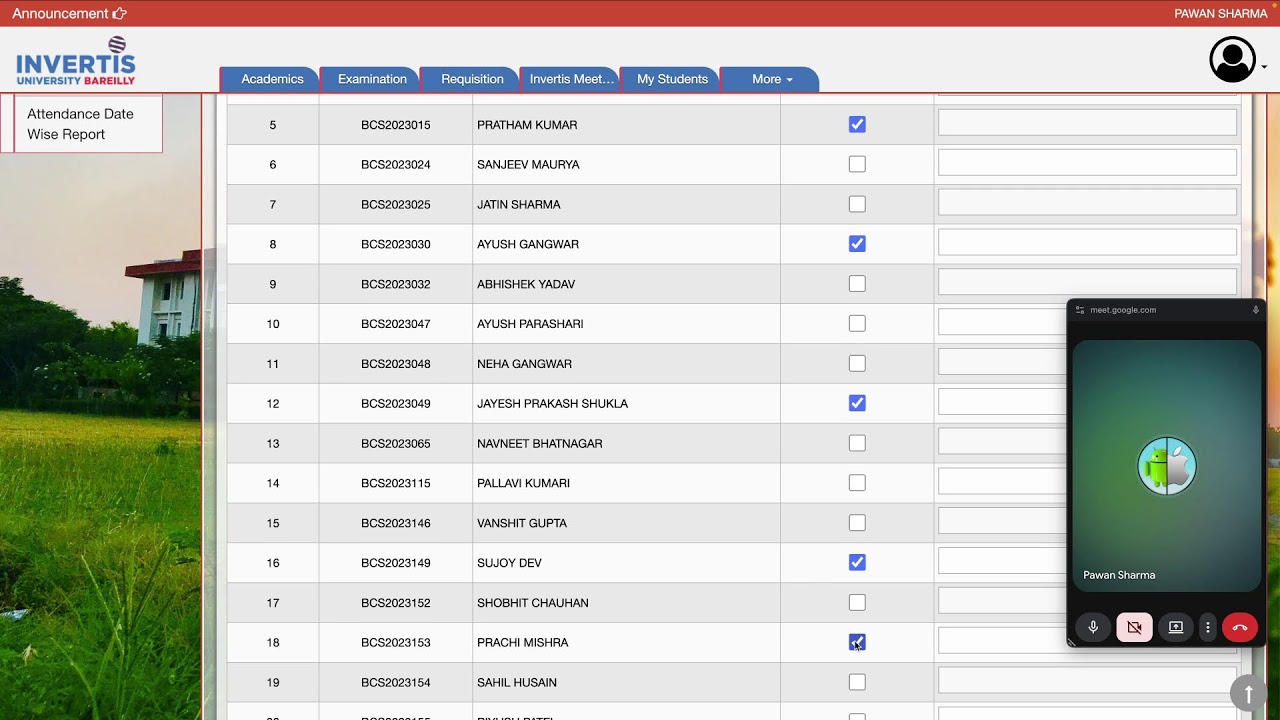Go to the Requisition tab
Image resolution: width=1280 pixels, height=720 pixels.
[472, 79]
